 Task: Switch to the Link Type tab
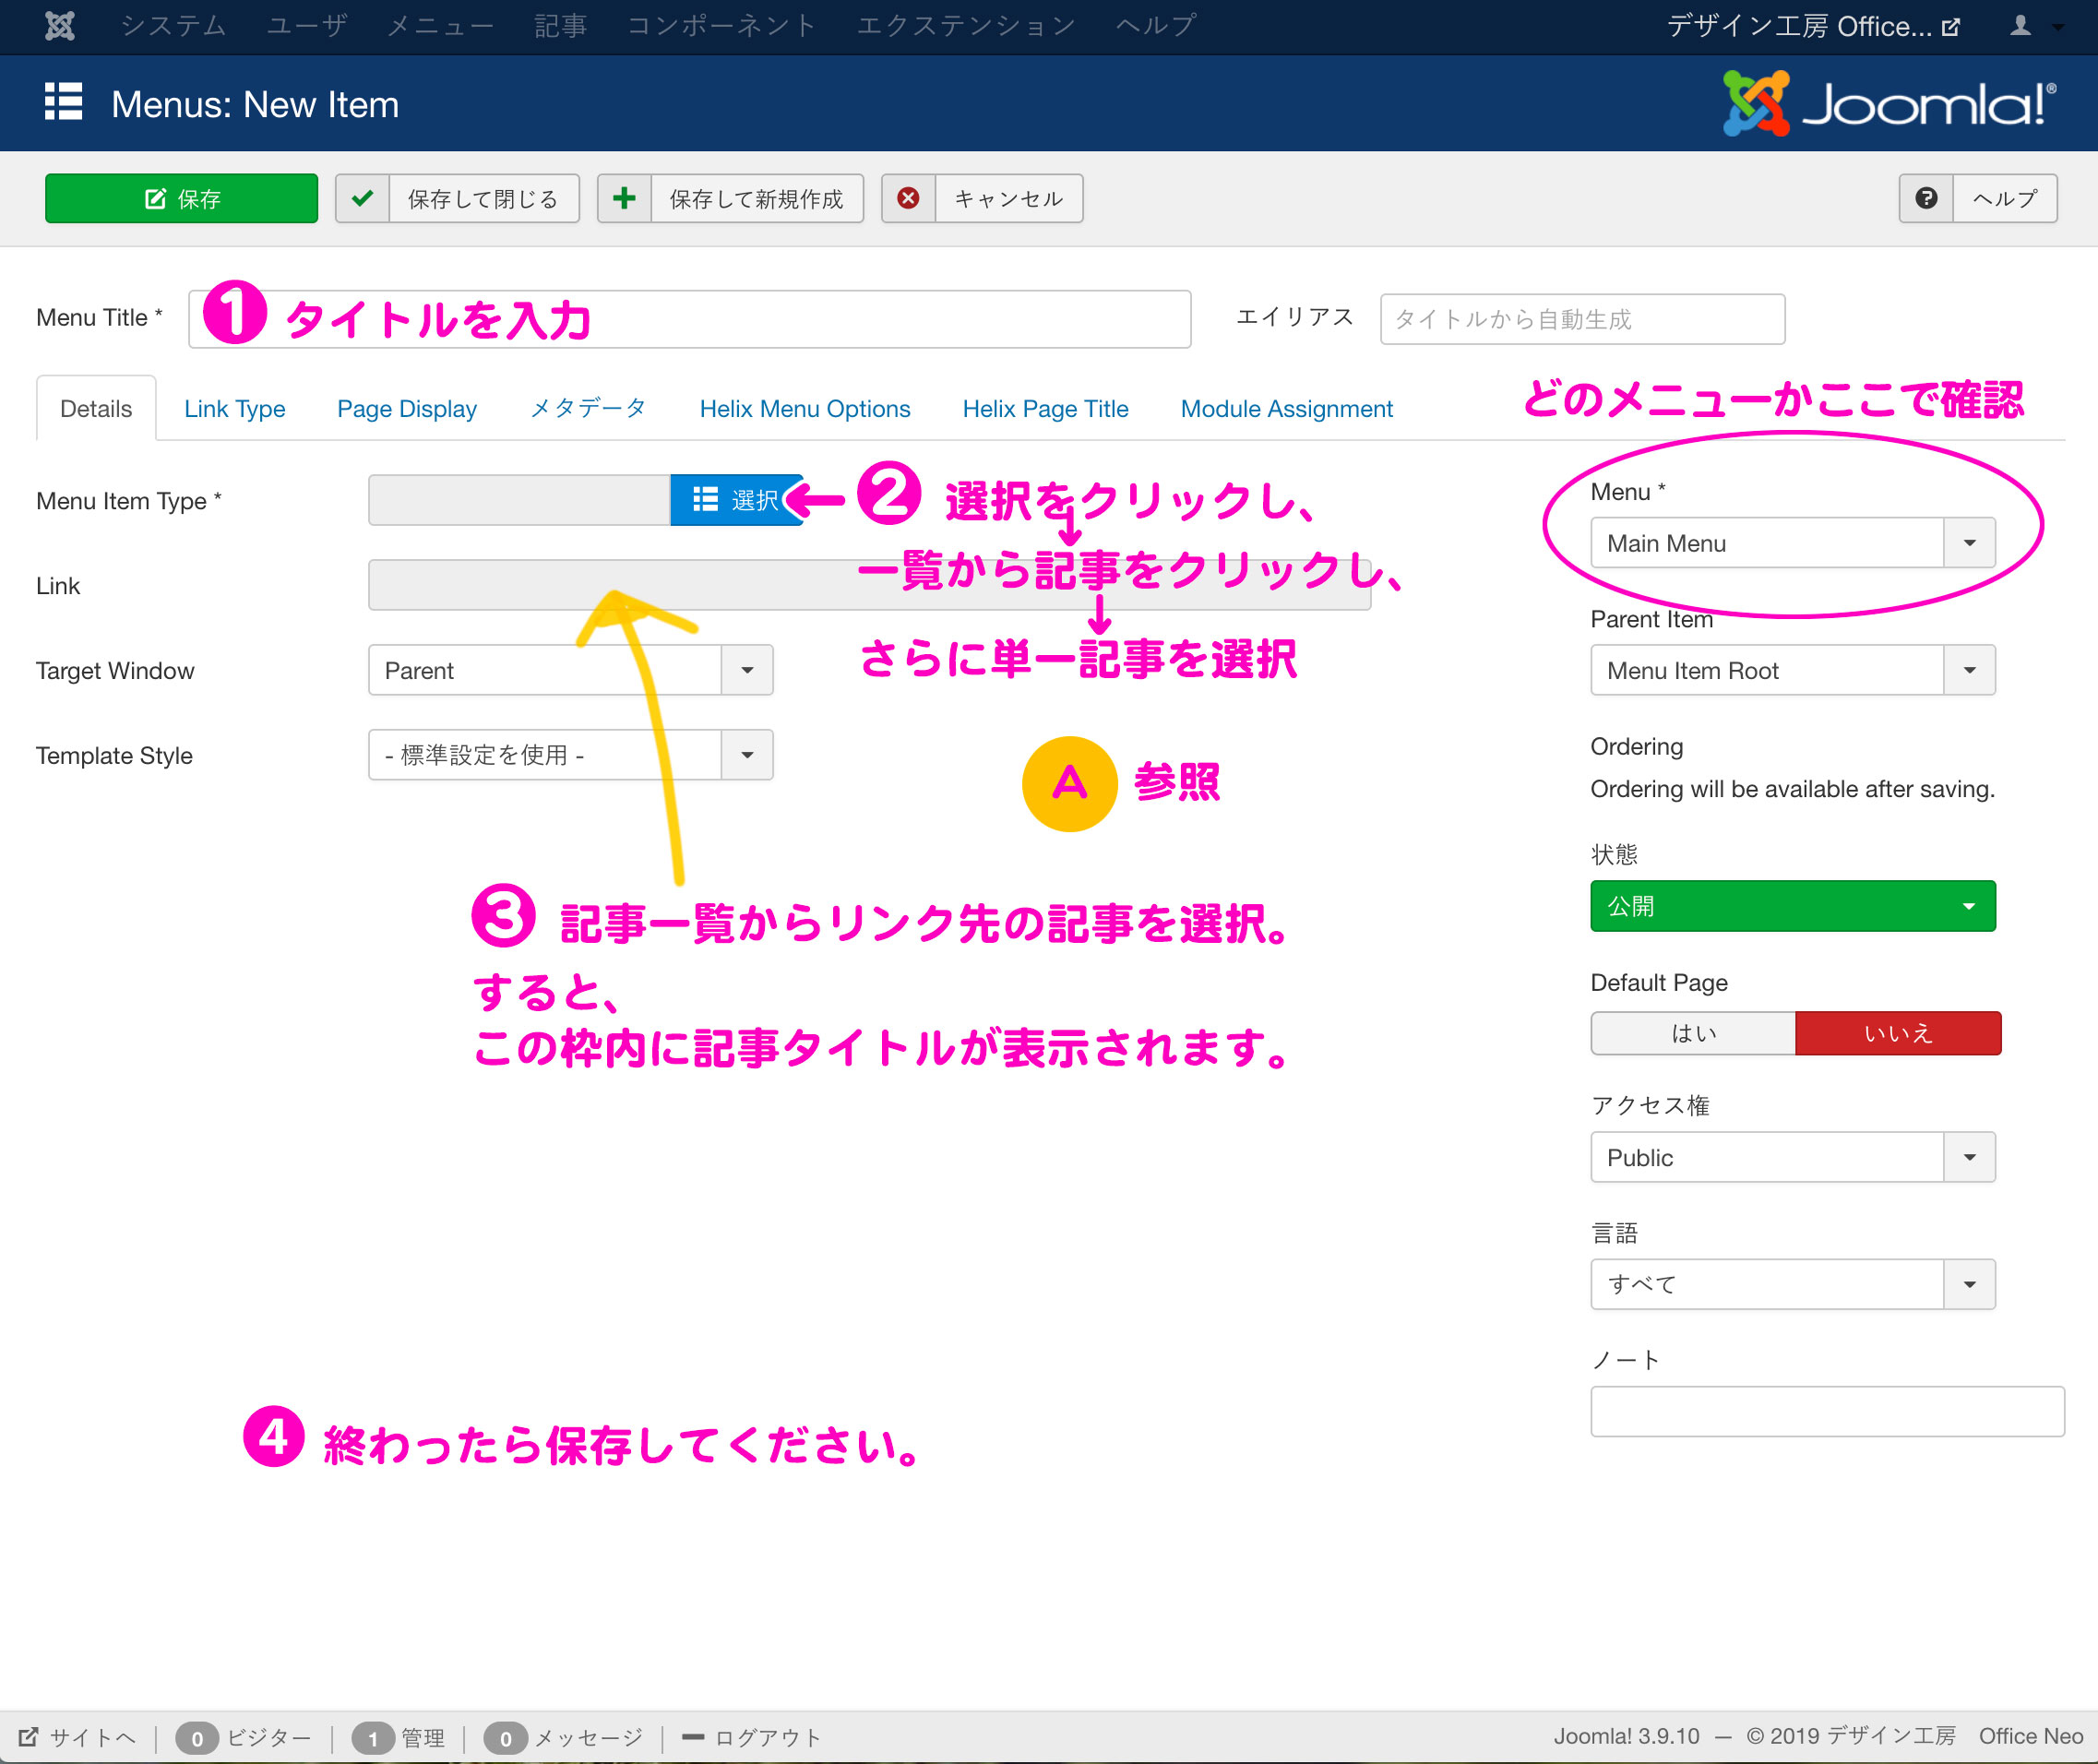pos(234,409)
